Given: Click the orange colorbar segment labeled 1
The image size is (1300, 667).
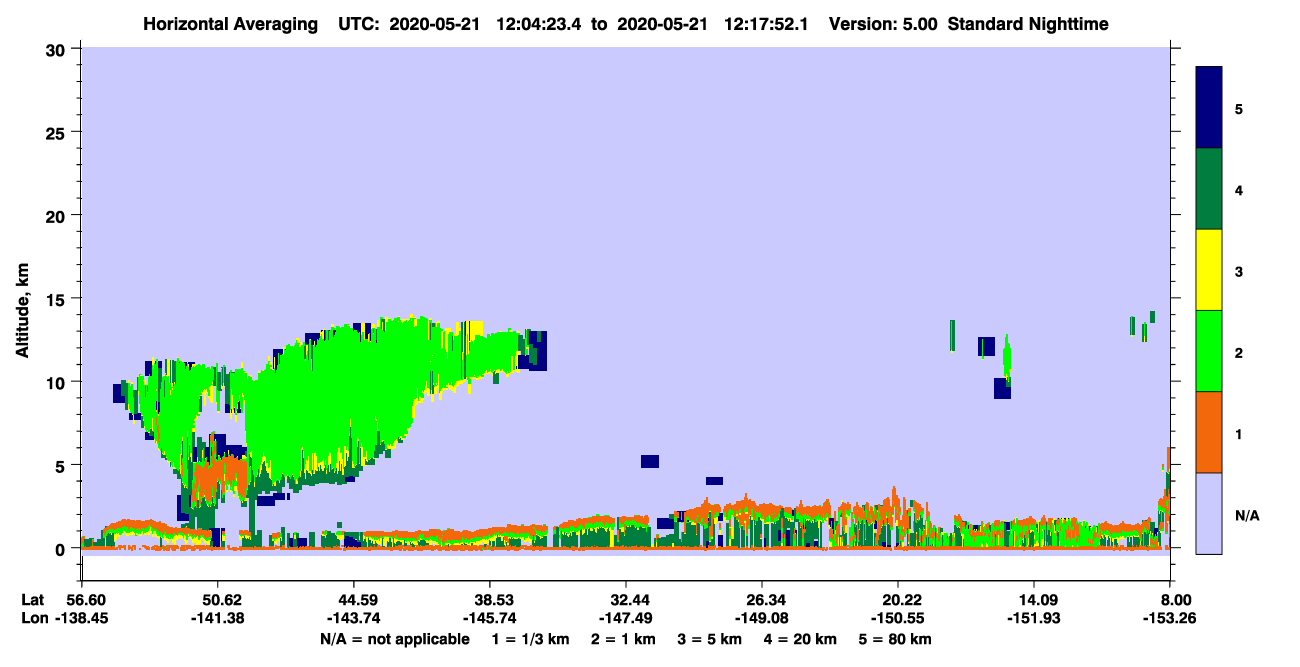Looking at the screenshot, I should (x=1209, y=432).
